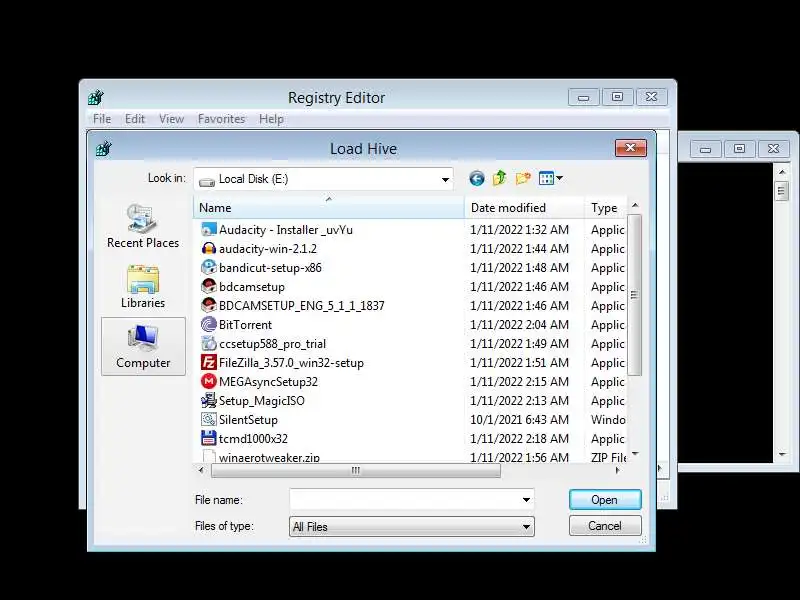Click the Audacity - Installer _uvYu file icon
This screenshot has width=800, height=600.
(x=209, y=230)
